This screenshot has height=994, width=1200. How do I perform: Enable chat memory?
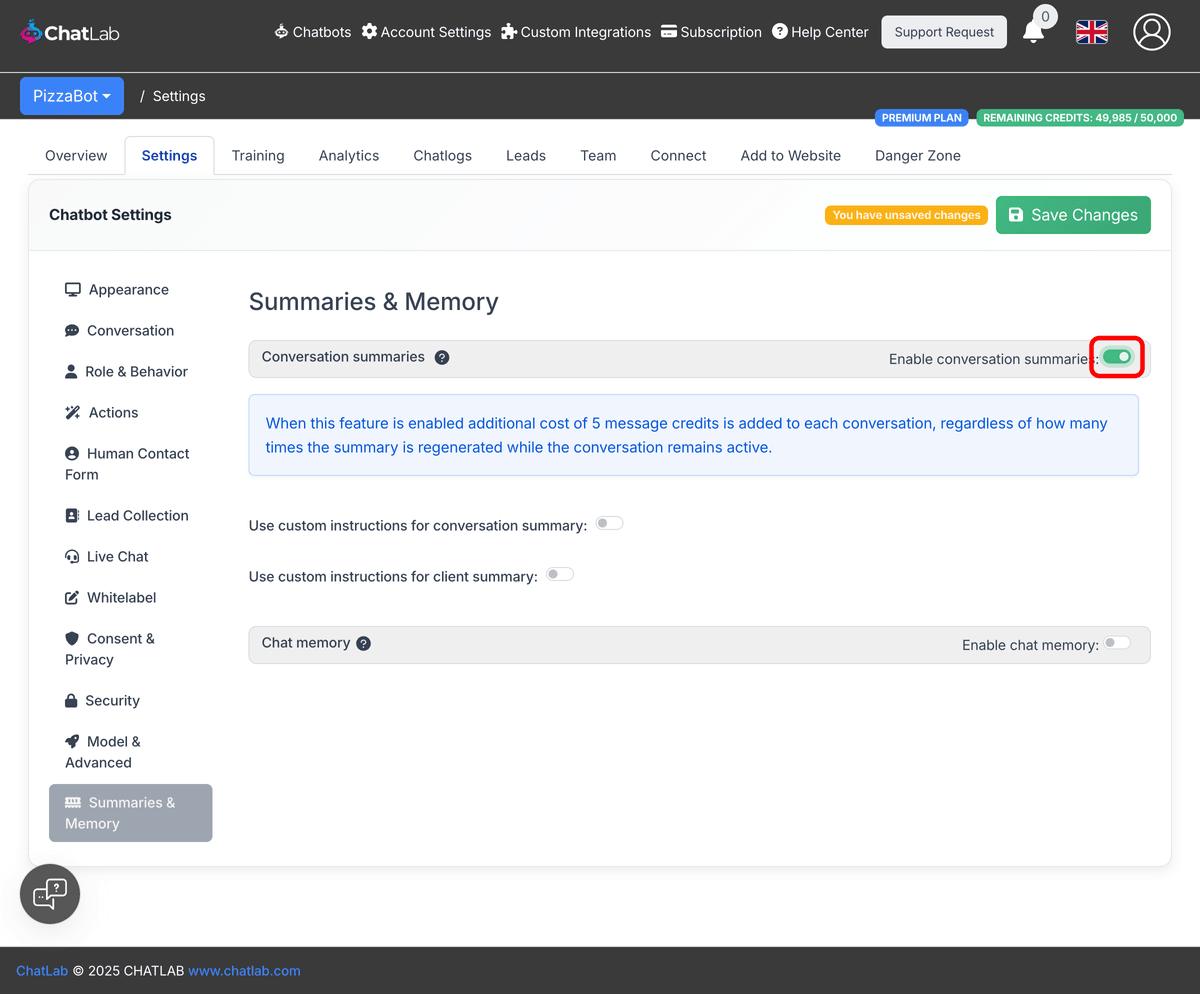coord(1117,642)
